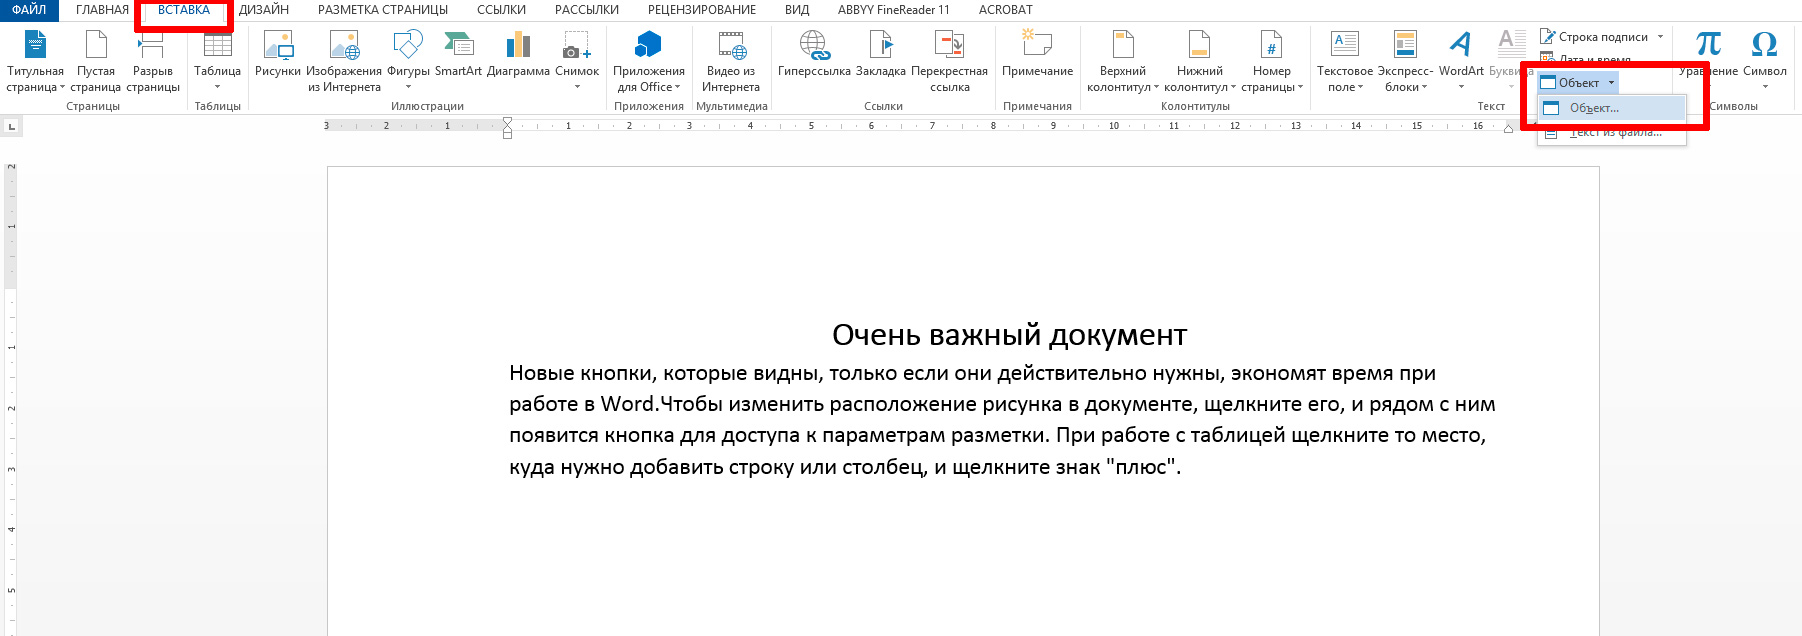The width and height of the screenshot is (1802, 636).
Task: Insert a Гиперссылка hyperlink
Action: [814, 47]
